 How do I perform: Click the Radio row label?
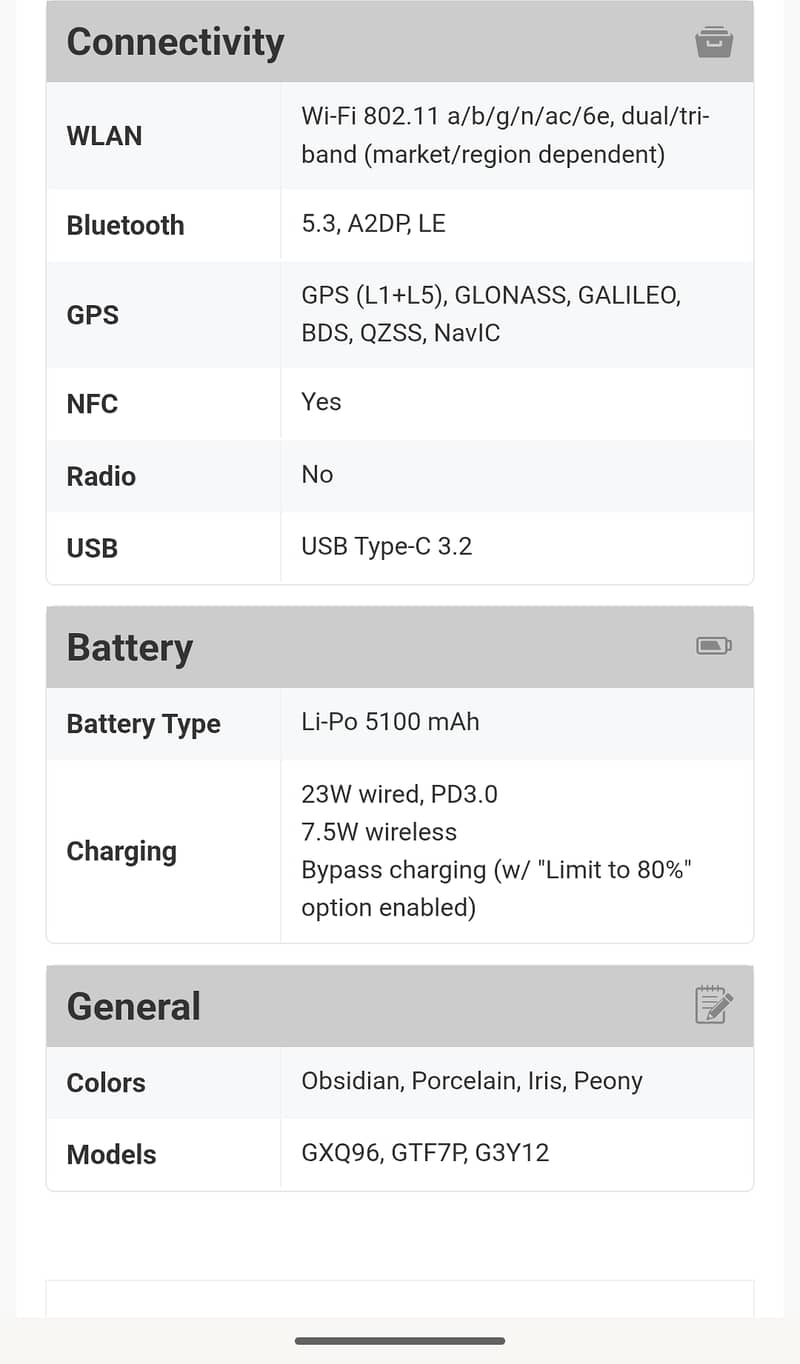tap(101, 476)
